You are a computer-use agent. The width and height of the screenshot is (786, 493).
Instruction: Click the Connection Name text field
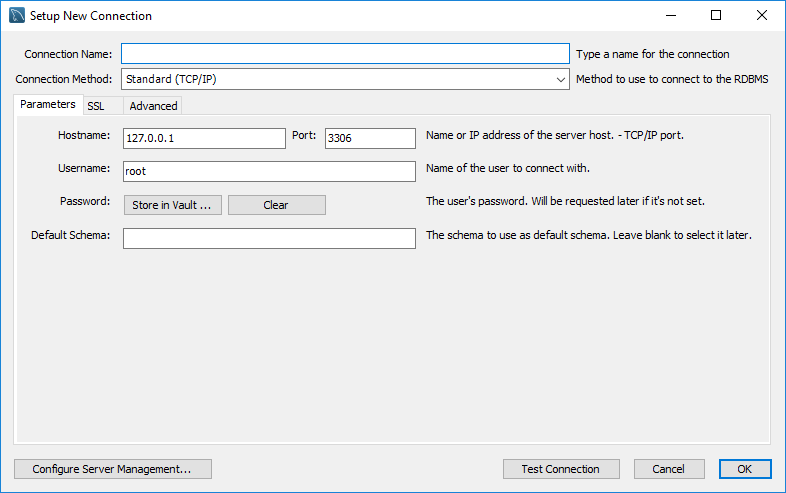(x=345, y=54)
